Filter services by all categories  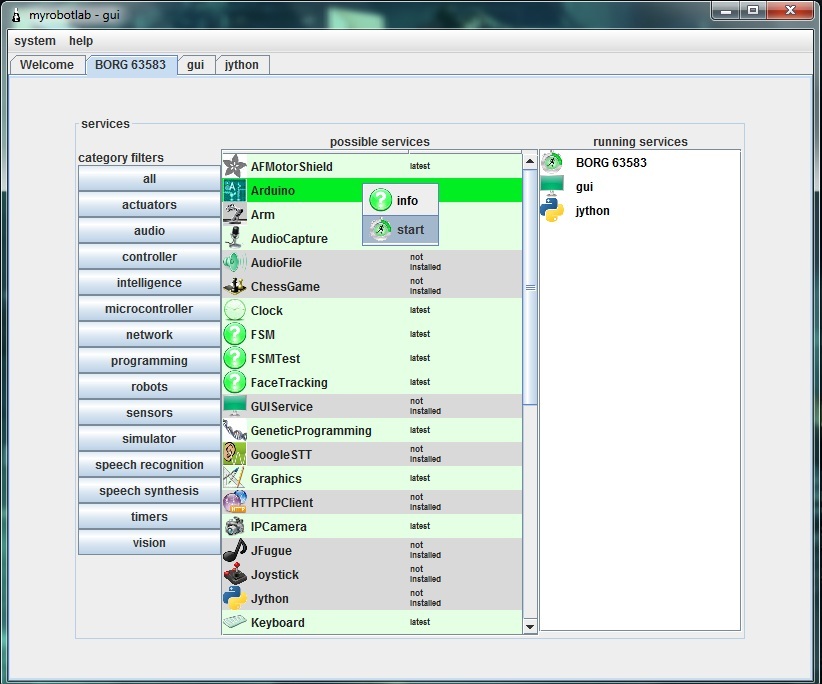(x=149, y=179)
